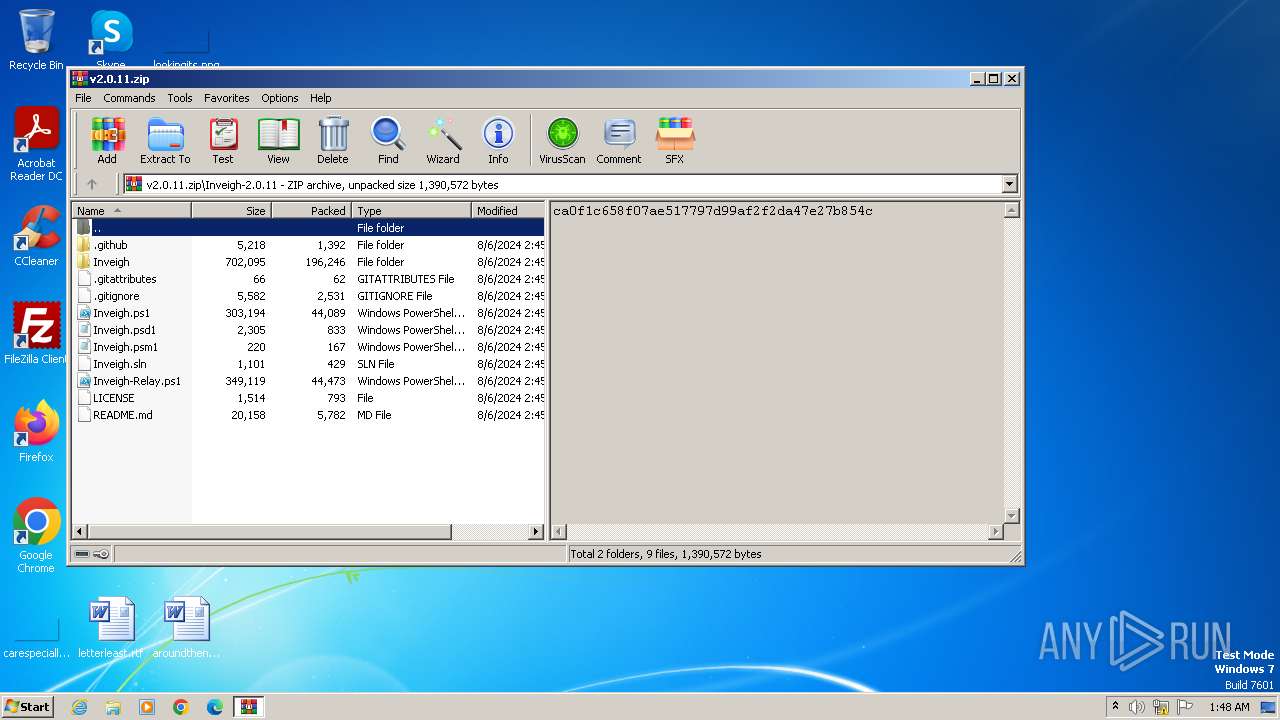Click the drive icon in status bar
The image size is (1280, 720).
(82, 554)
